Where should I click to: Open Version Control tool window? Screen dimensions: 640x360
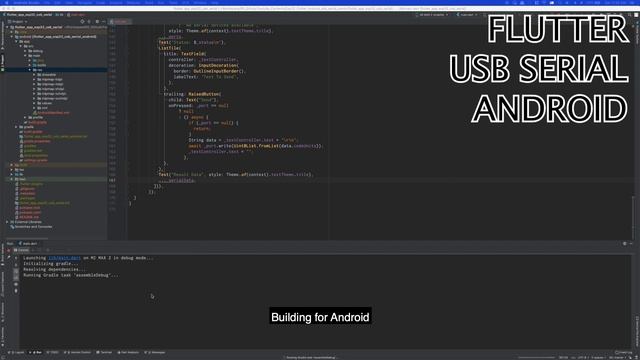78,352
